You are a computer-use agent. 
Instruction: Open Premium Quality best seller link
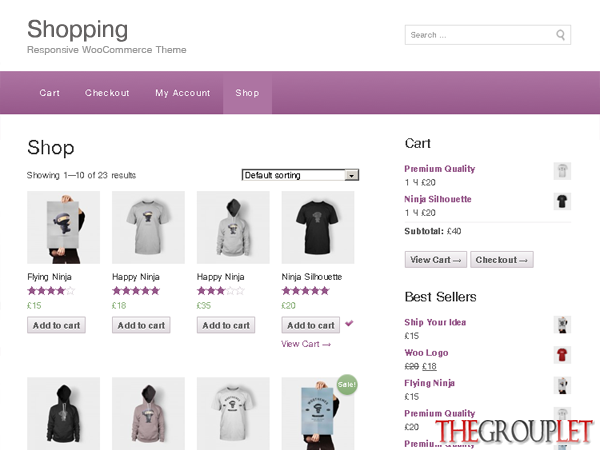[x=440, y=413]
